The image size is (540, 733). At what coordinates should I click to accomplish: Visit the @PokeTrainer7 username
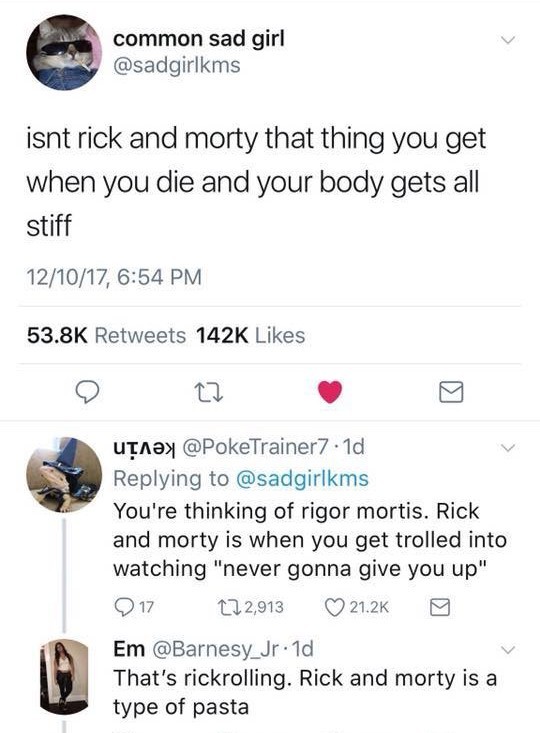pos(256,447)
